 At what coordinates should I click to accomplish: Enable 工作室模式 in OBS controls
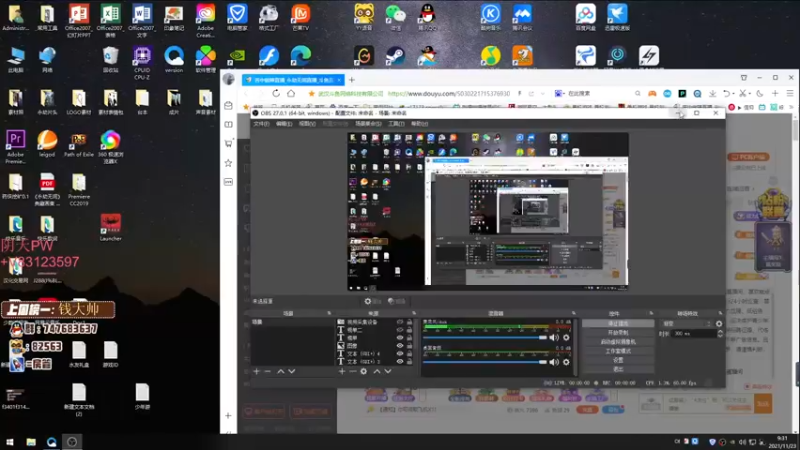618,351
